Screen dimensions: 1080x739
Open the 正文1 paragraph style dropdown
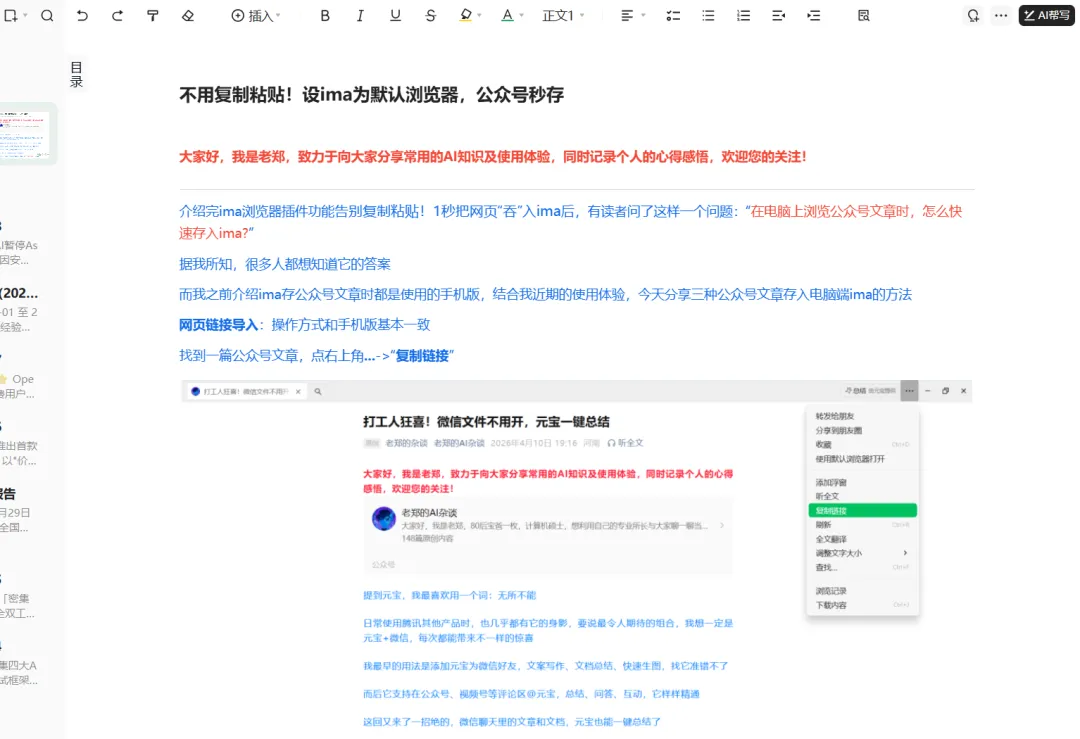563,15
